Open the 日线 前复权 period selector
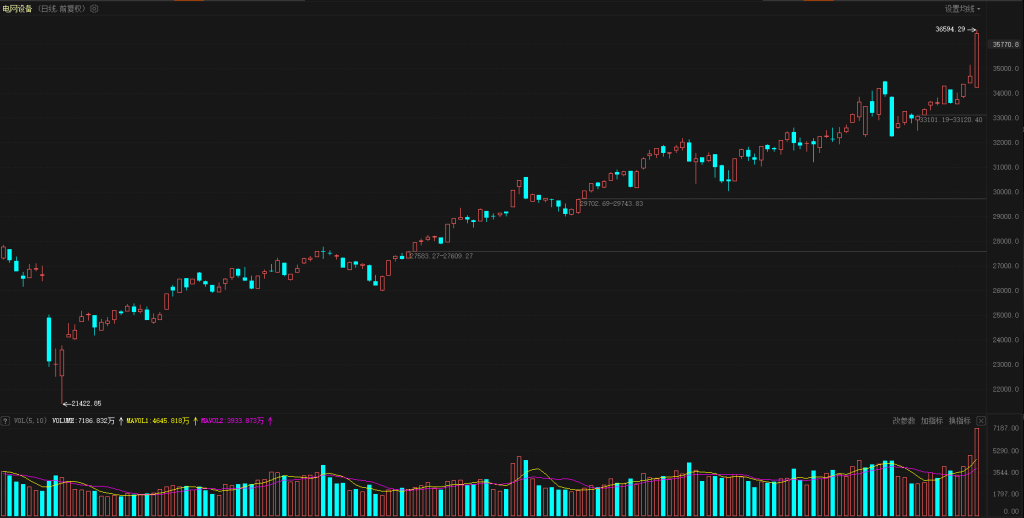This screenshot has width=1024, height=518. (61, 8)
